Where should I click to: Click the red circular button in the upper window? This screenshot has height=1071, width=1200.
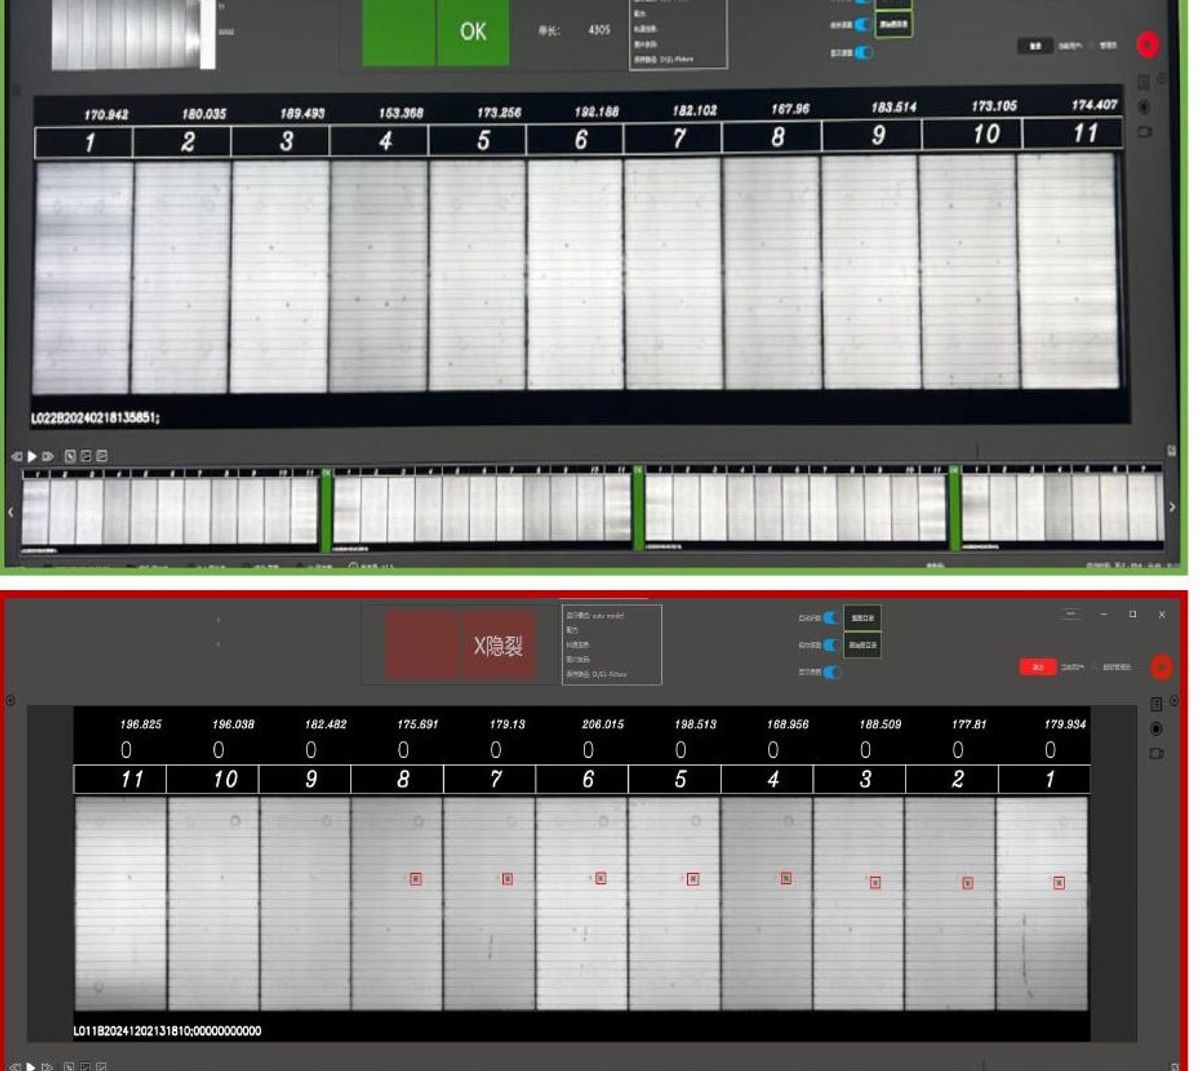pos(1147,44)
